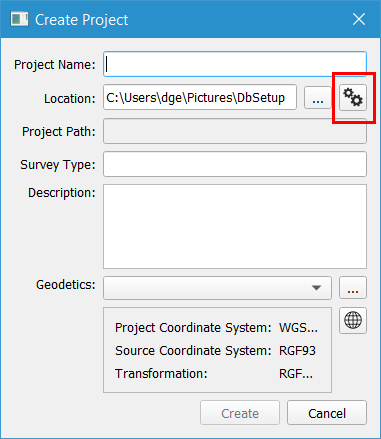The height and width of the screenshot is (439, 381).
Task: Click the Transformation RGF value
Action: coord(296,374)
